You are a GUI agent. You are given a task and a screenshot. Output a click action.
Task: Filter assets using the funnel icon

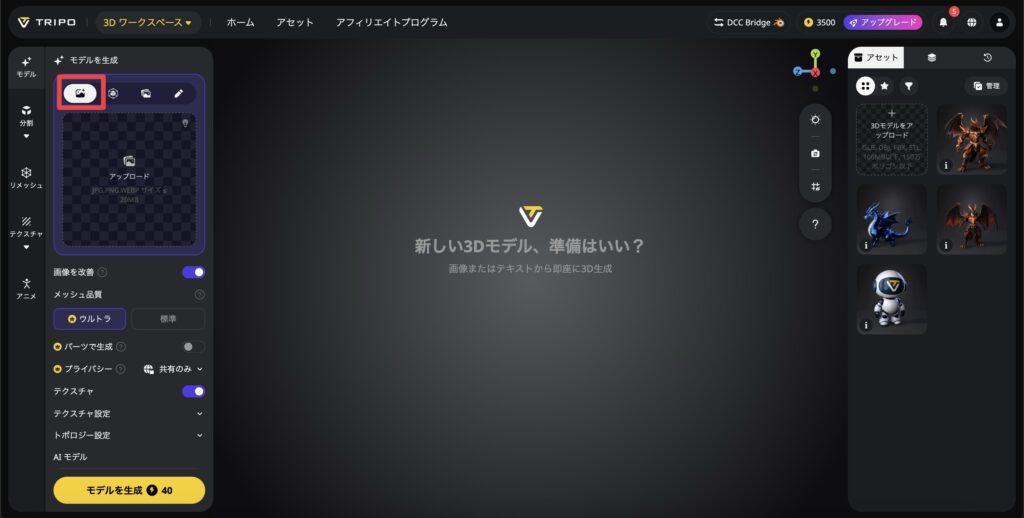[x=908, y=86]
